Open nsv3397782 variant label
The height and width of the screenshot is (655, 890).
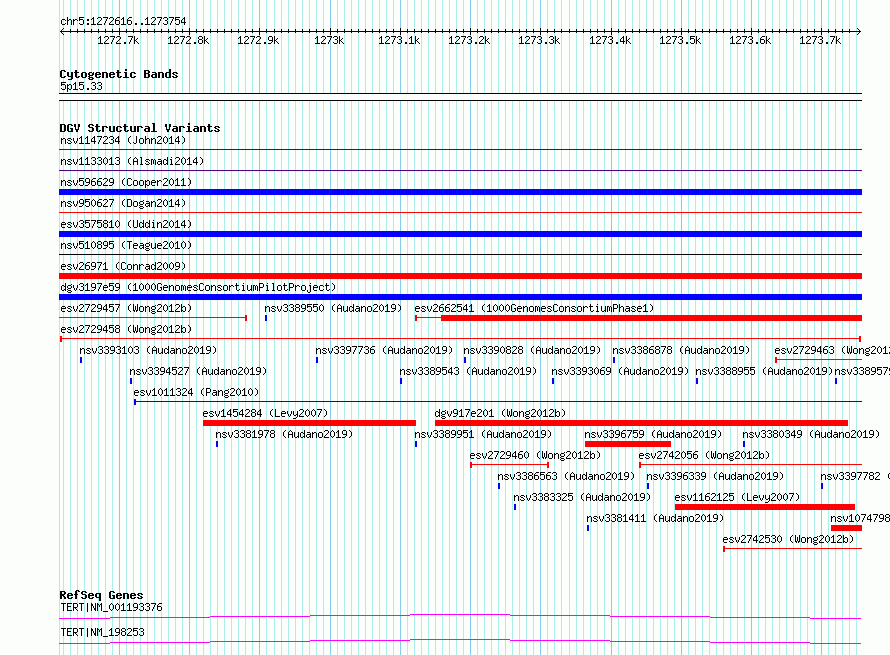pyautogui.click(x=855, y=476)
